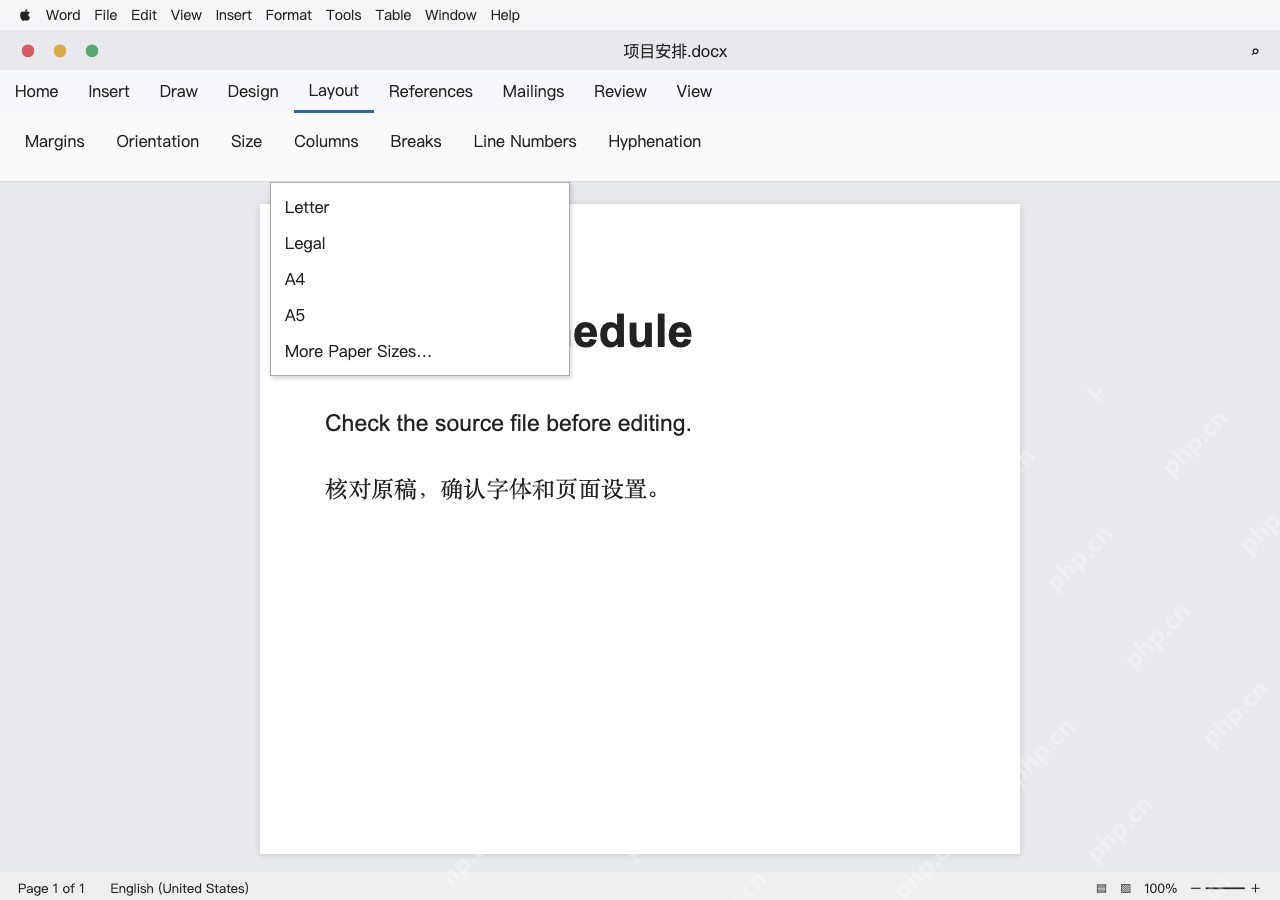Screen dimensions: 1280x900
Task: Open the Apple menu logo
Action: (25, 15)
